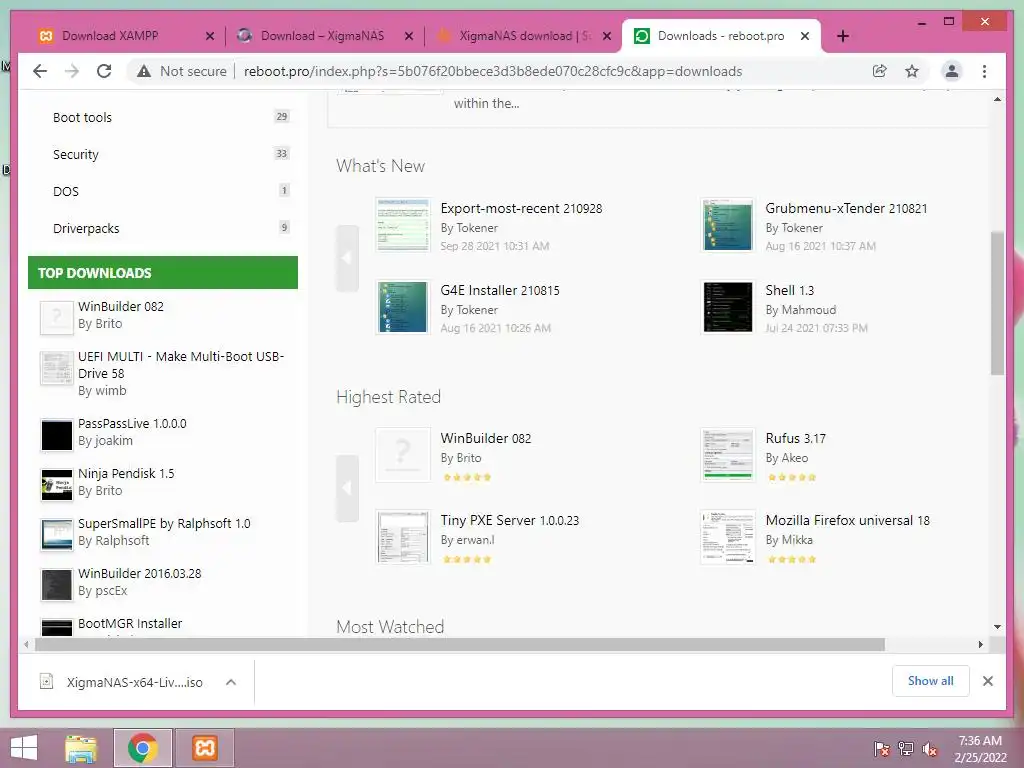Open the Security category
The width and height of the screenshot is (1024, 768).
(76, 155)
